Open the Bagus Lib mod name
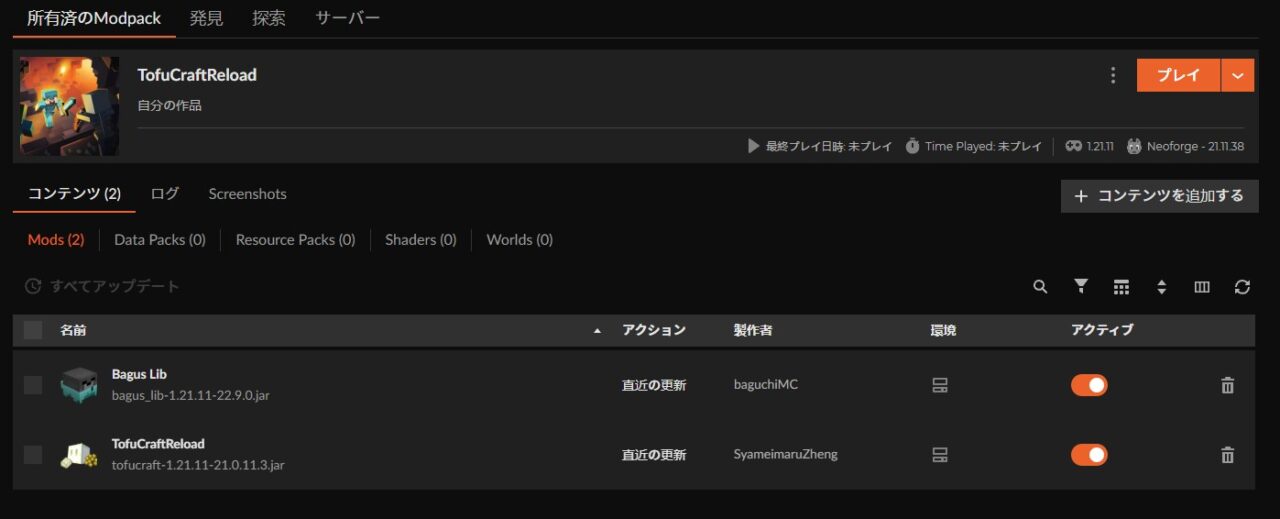This screenshot has height=519, width=1280. (139, 375)
